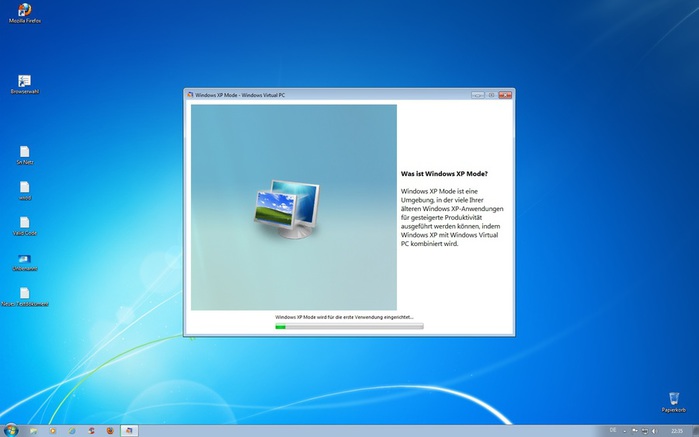This screenshot has width=699, height=437.
Task: Select the Neues Textdokument desktop file
Action: click(x=25, y=297)
